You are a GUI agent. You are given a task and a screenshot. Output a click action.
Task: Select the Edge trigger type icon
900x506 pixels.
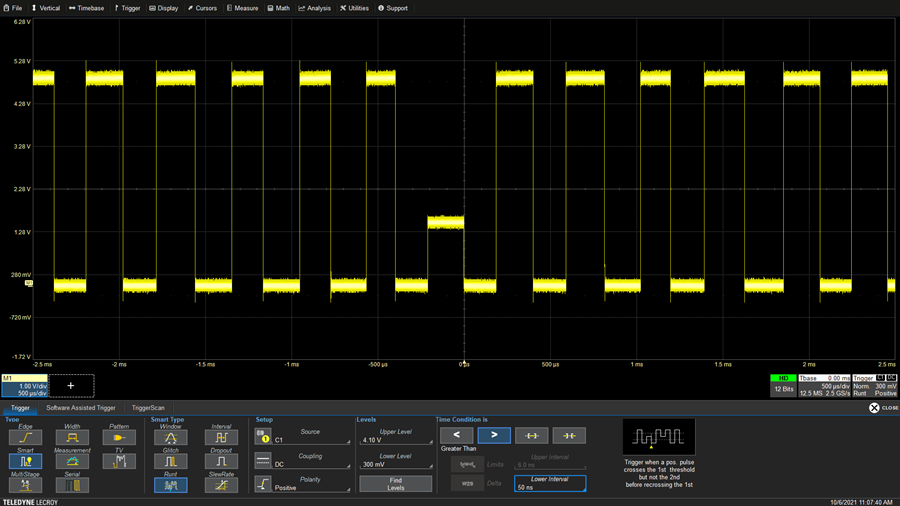coord(25,437)
